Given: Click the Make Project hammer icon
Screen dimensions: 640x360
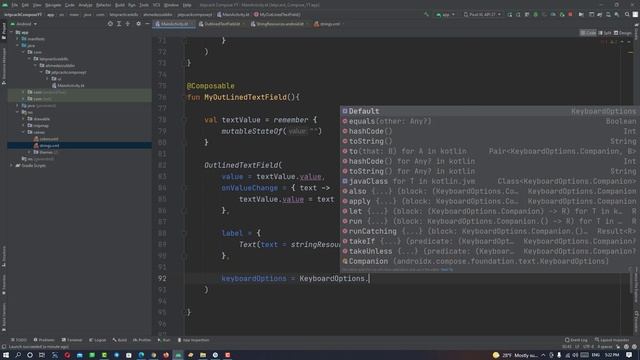Looking at the screenshot, I should [x=427, y=14].
